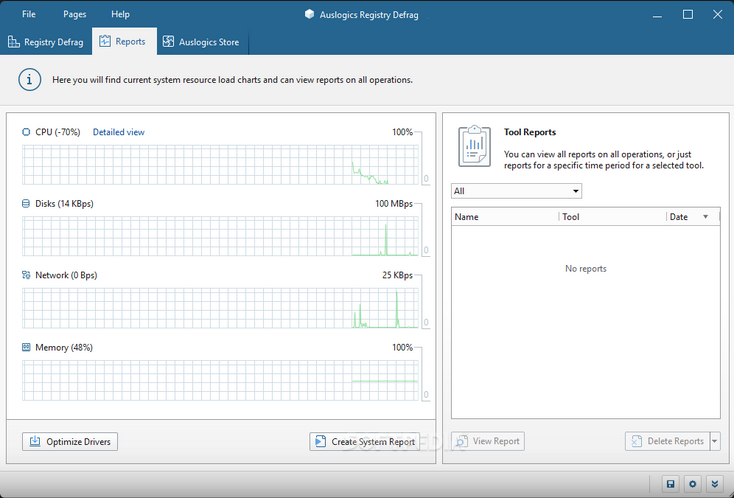Click double-chevron expand icon in status bar
734x498 pixels.
tap(714, 484)
